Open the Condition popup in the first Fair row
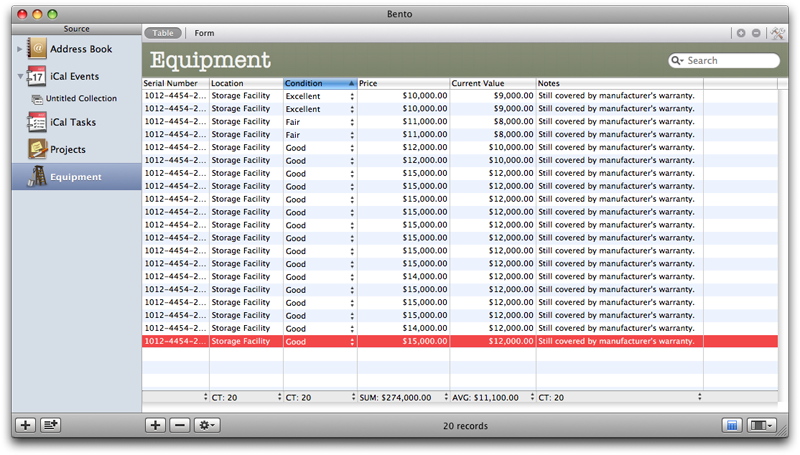This screenshot has height=455, width=800. (x=352, y=122)
